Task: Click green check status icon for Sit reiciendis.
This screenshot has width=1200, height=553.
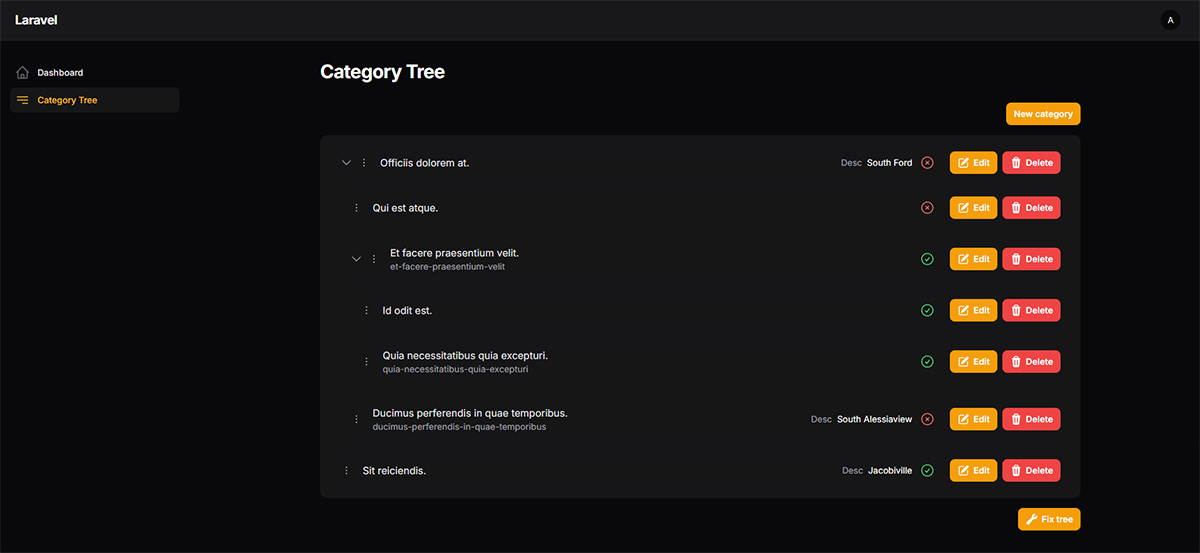Action: [x=927, y=471]
